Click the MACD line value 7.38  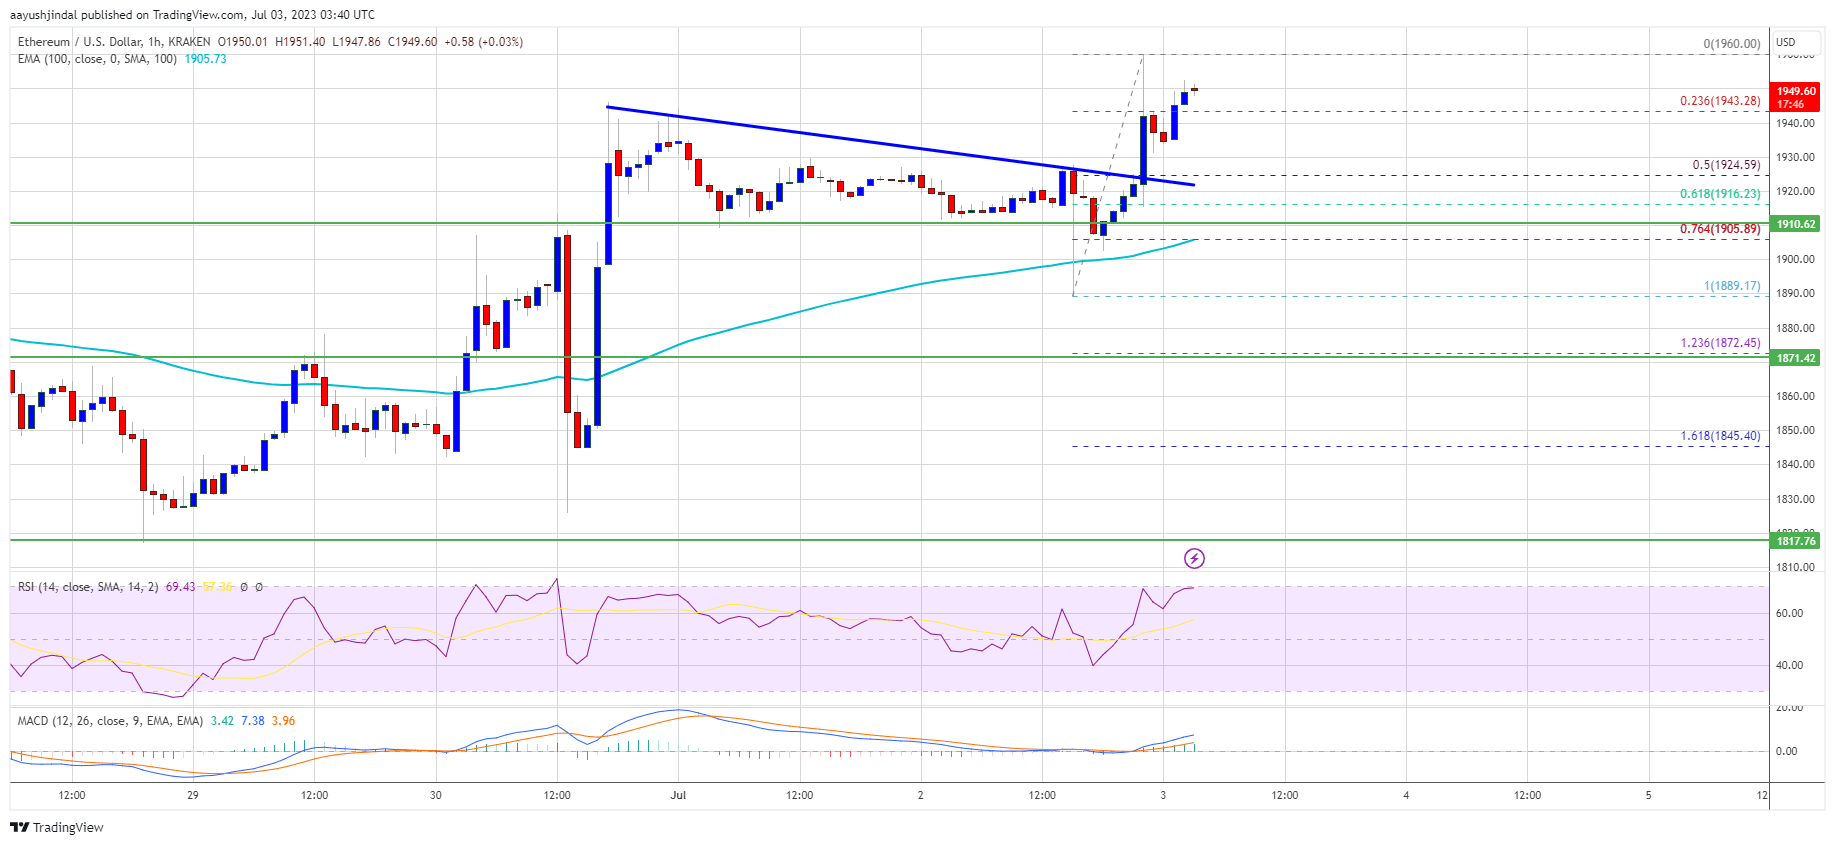click(253, 721)
